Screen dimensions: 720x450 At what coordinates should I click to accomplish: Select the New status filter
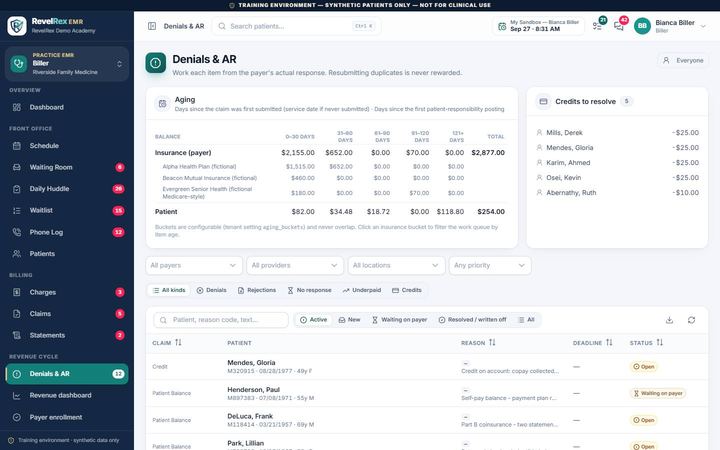point(349,320)
